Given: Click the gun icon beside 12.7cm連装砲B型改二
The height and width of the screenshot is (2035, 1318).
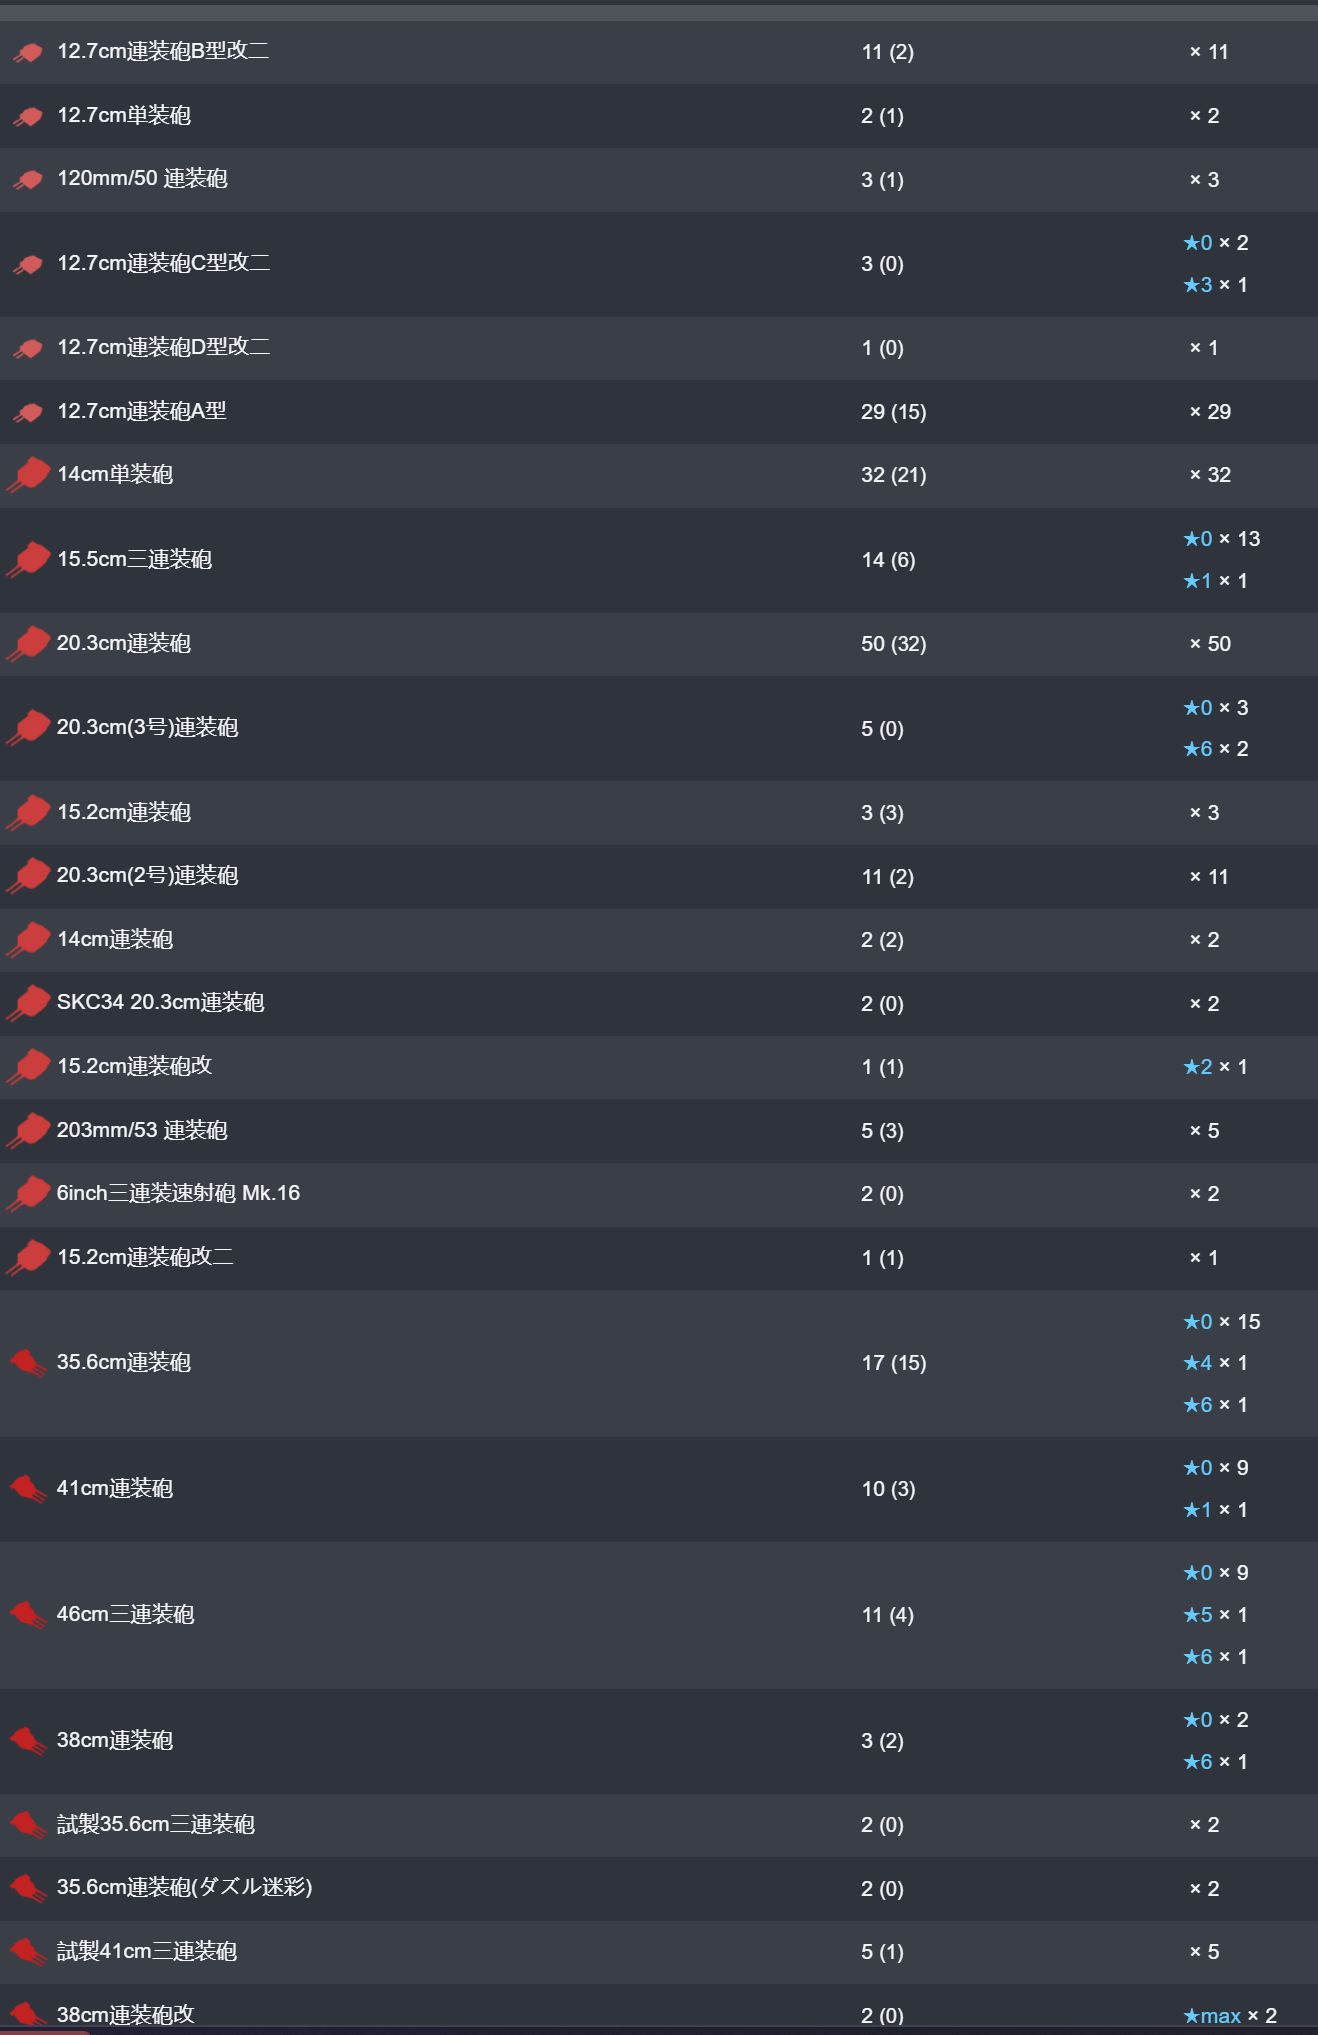Looking at the screenshot, I should coord(28,52).
